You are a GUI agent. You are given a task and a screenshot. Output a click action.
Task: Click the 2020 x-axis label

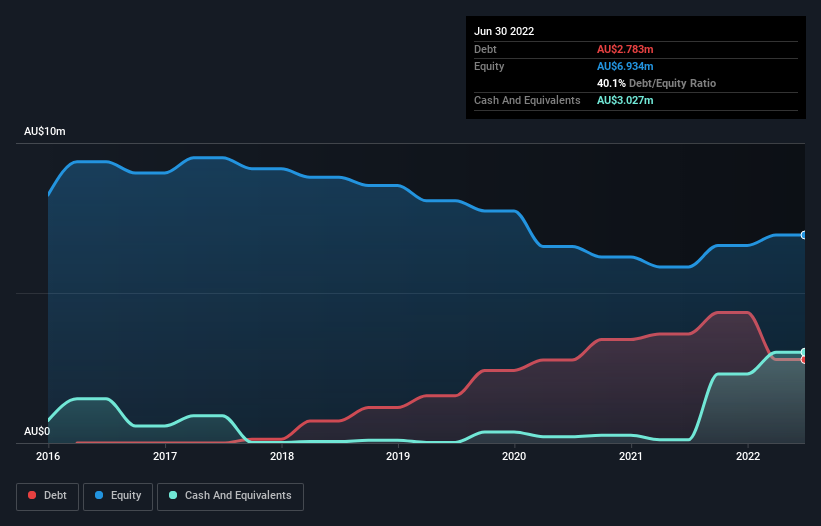514,456
